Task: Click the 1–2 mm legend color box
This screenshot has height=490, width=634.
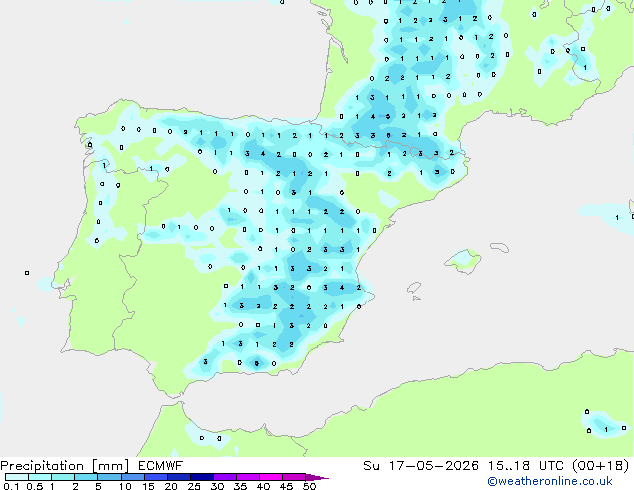Action: click(63, 477)
